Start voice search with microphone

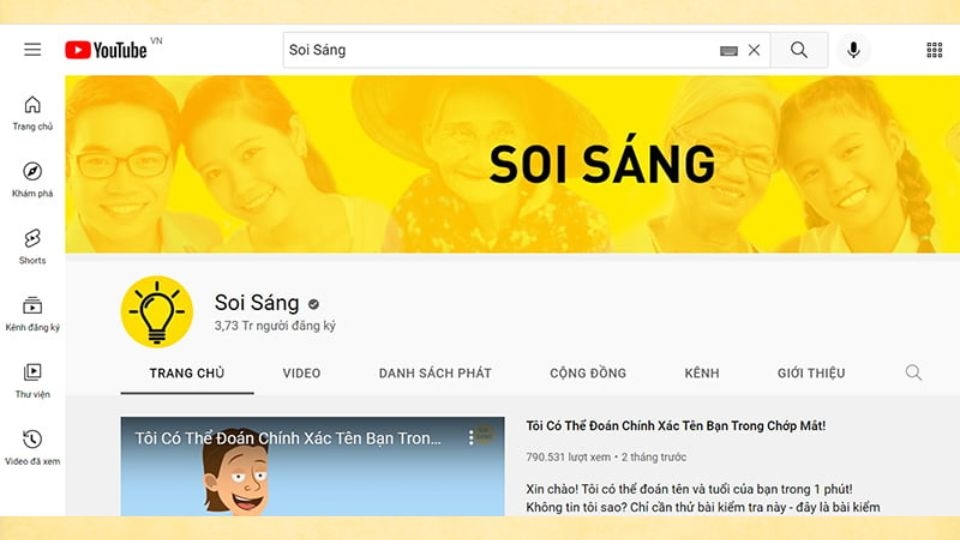(x=853, y=50)
